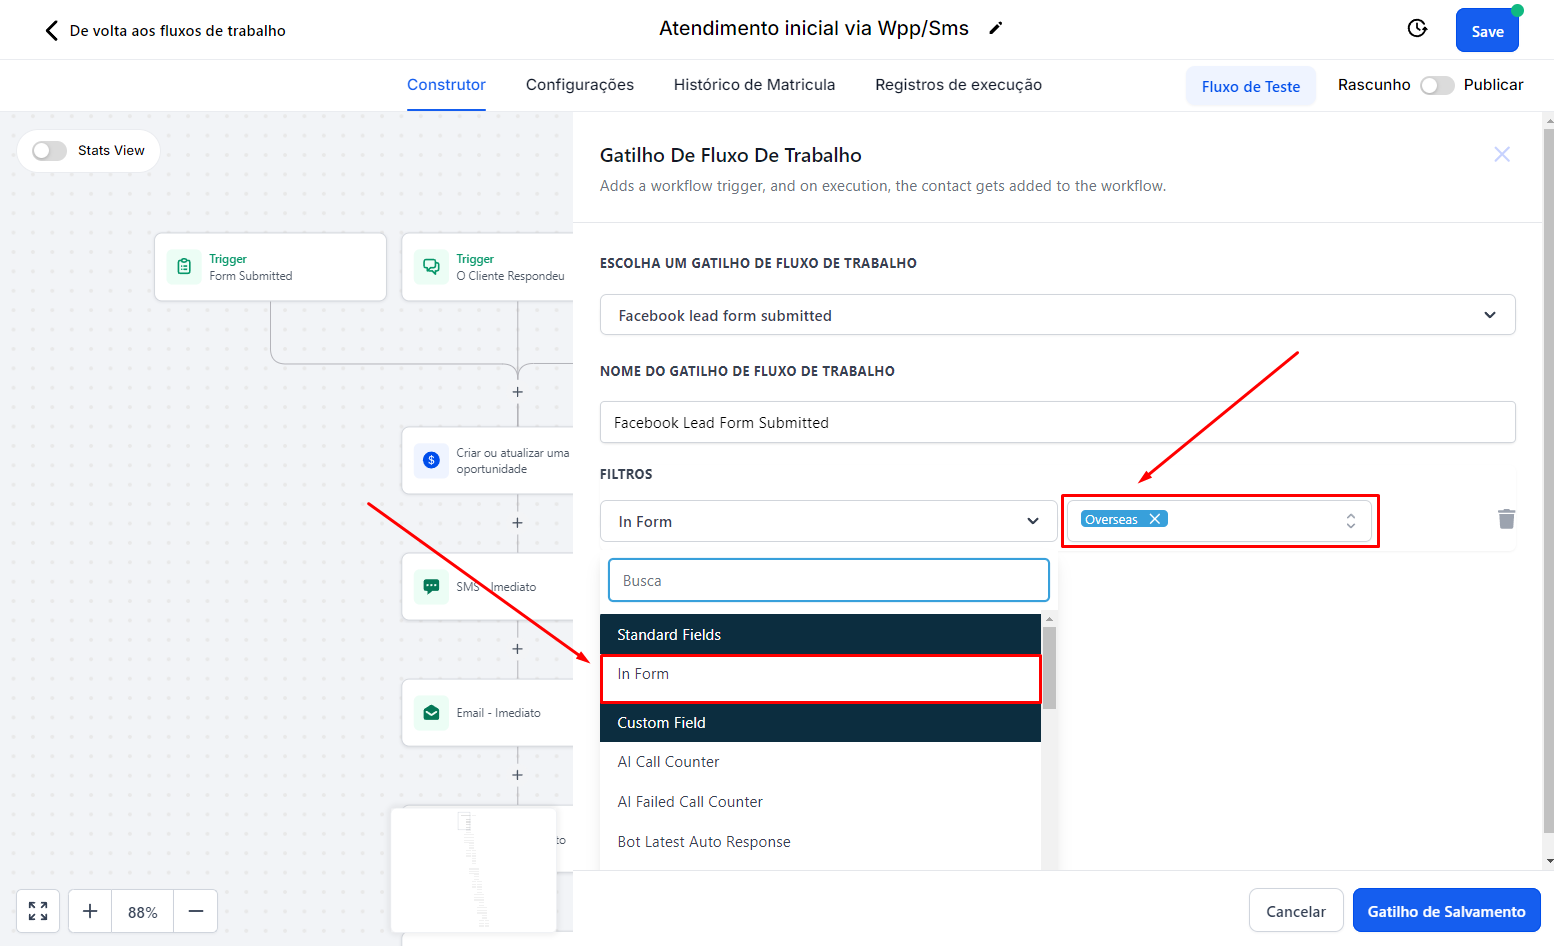Switch to the Configurações tab
This screenshot has width=1554, height=946.
tap(579, 85)
